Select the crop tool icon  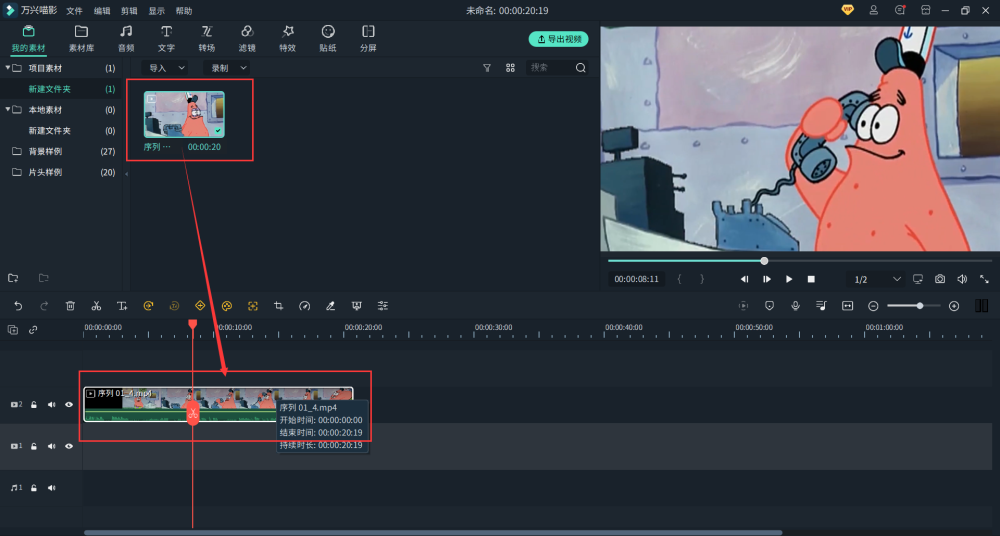coord(279,306)
